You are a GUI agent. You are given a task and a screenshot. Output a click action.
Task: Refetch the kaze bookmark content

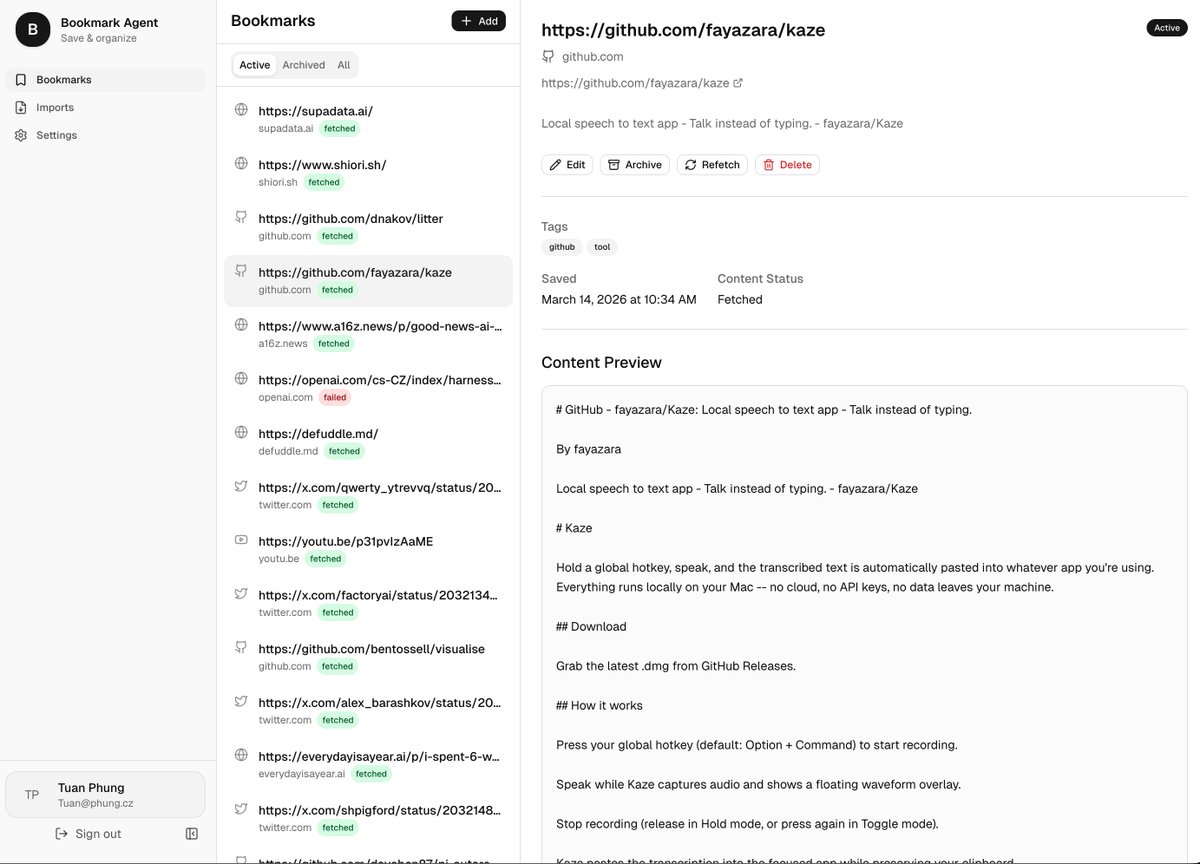(x=712, y=165)
